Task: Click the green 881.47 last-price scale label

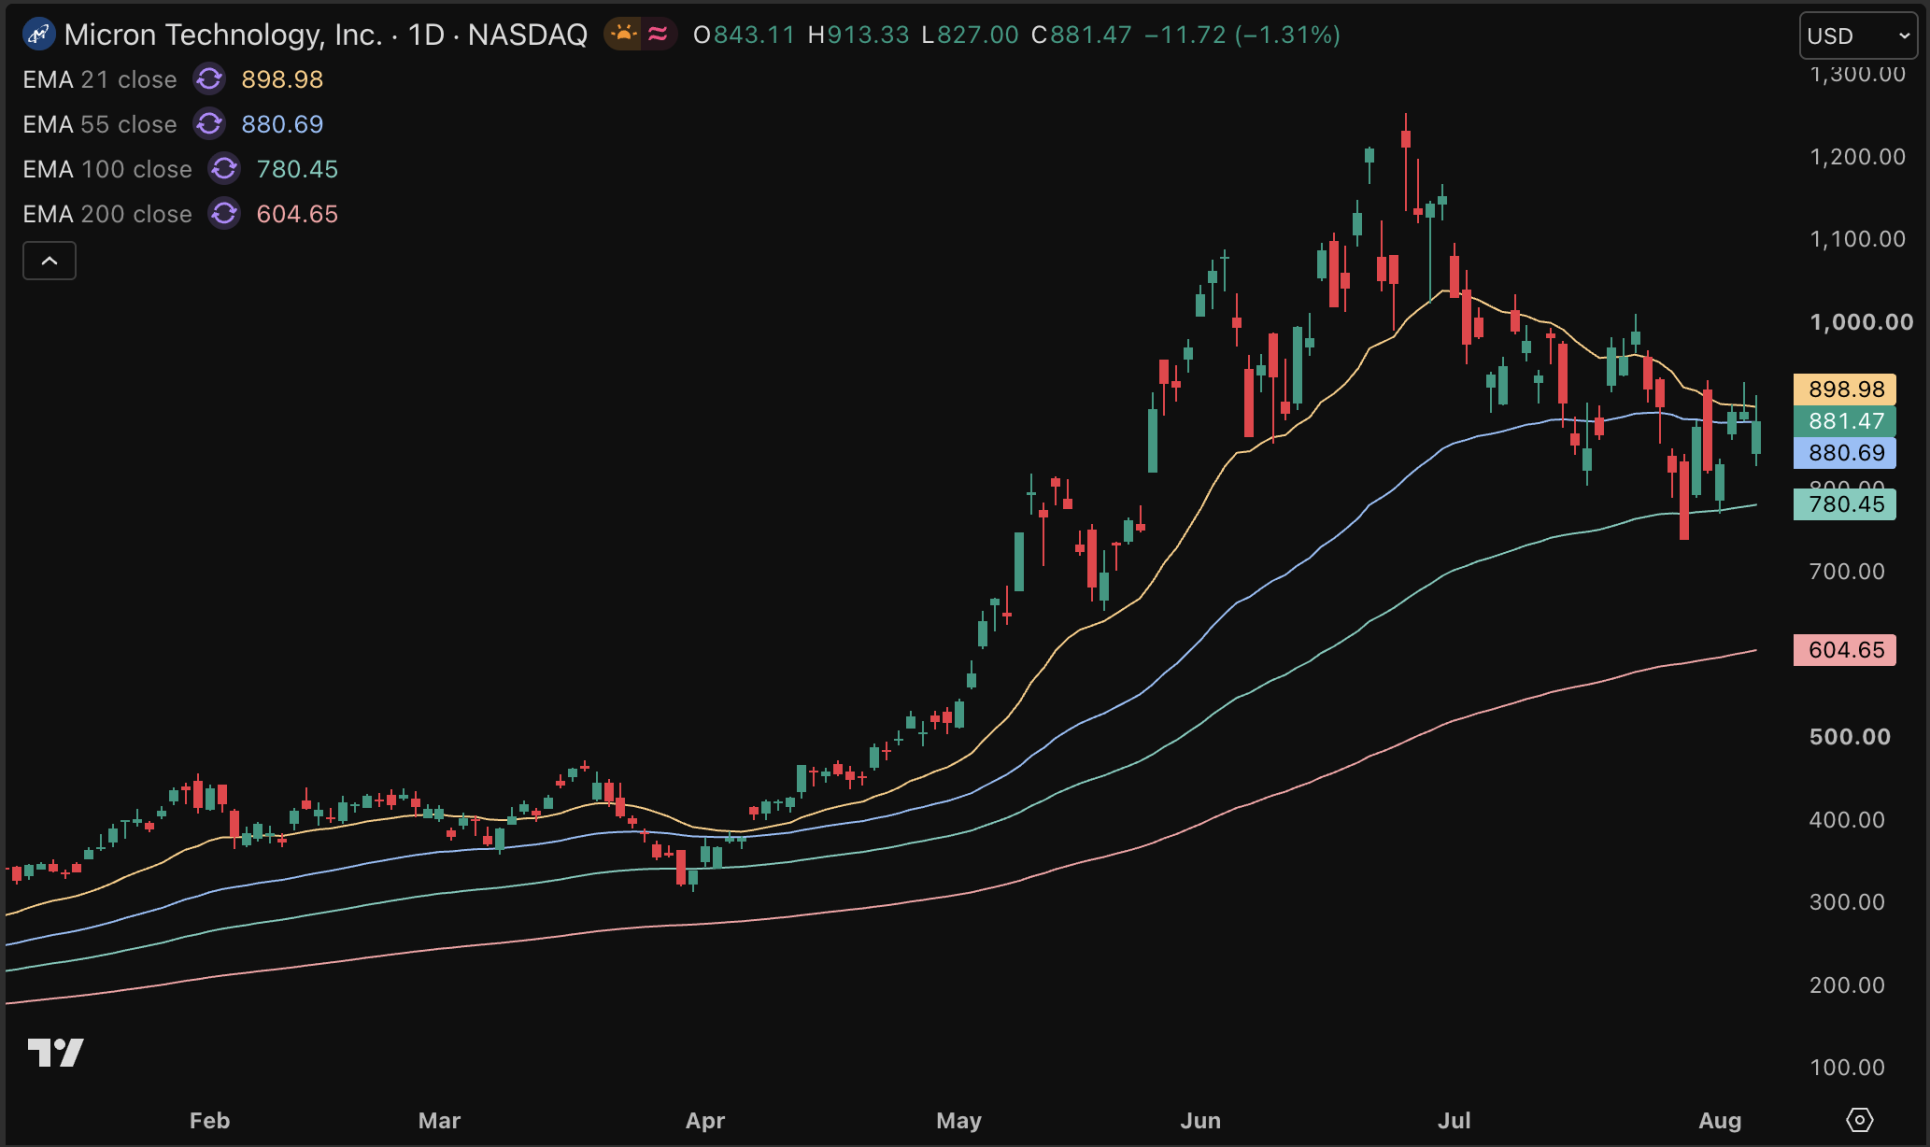Action: tap(1845, 421)
